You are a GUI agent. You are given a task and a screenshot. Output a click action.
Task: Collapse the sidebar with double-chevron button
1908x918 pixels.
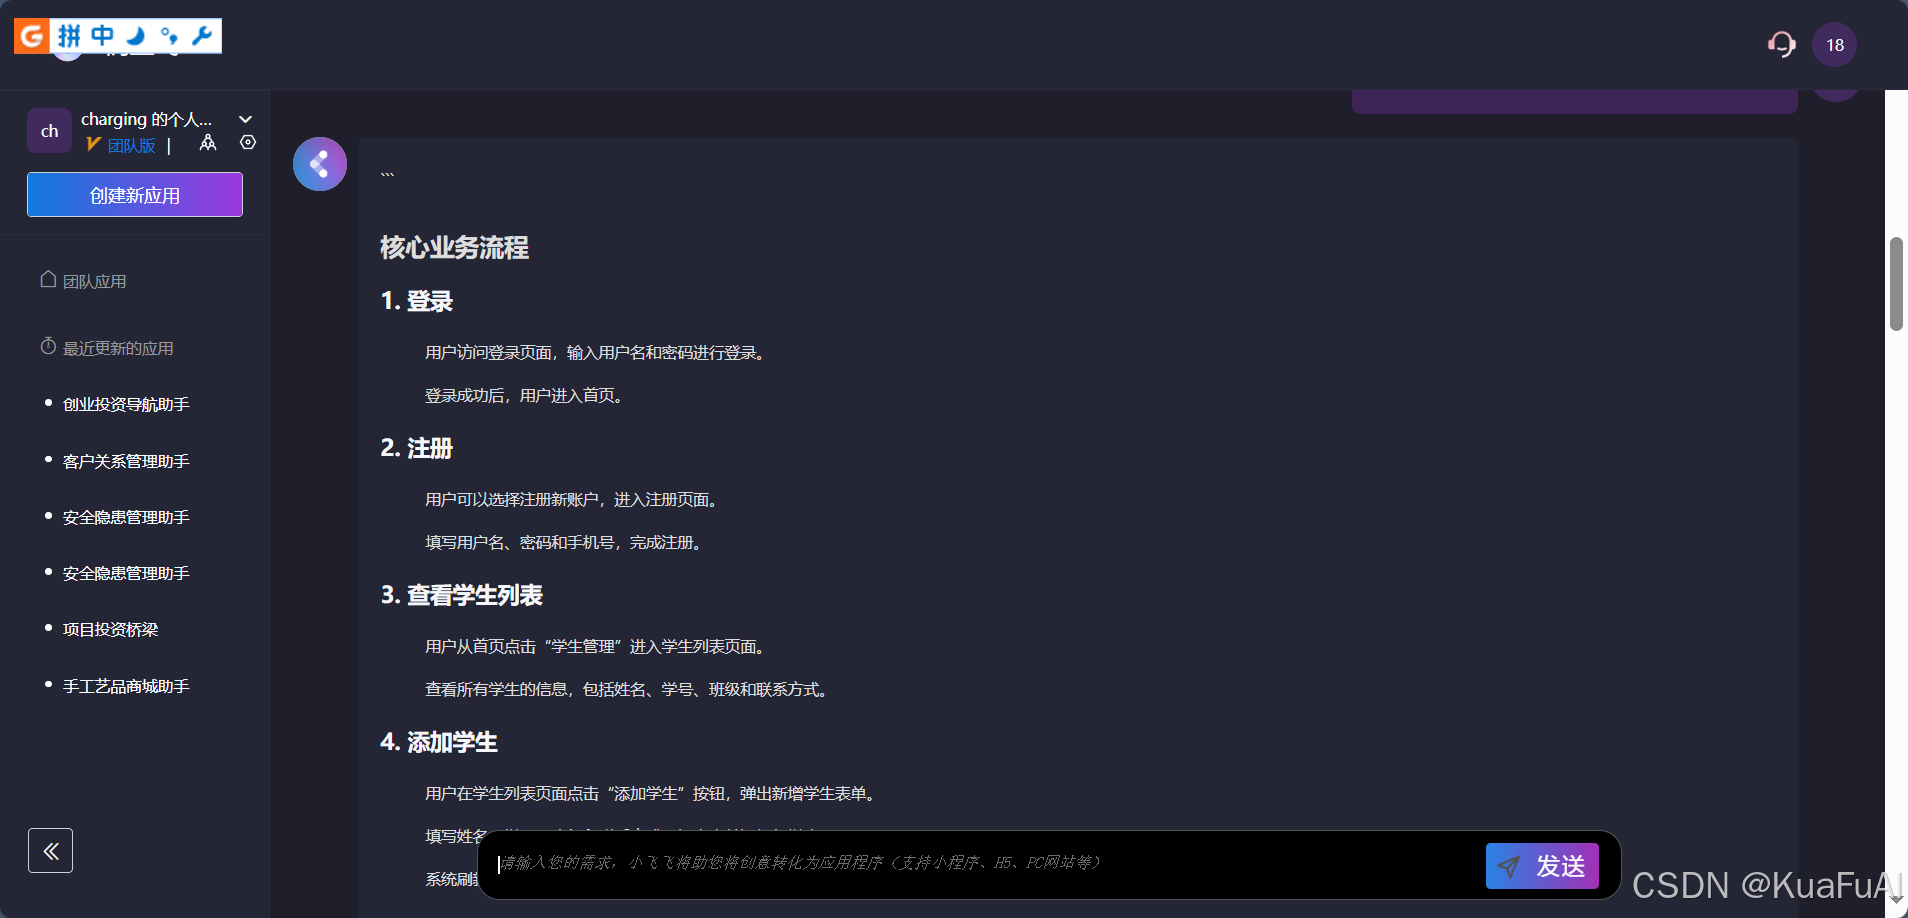pos(50,851)
